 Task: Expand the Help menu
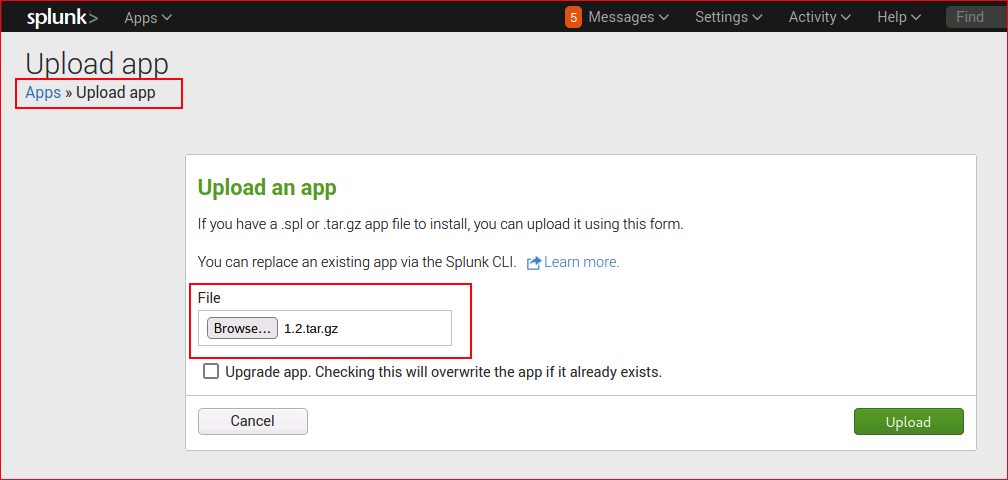pyautogui.click(x=899, y=17)
